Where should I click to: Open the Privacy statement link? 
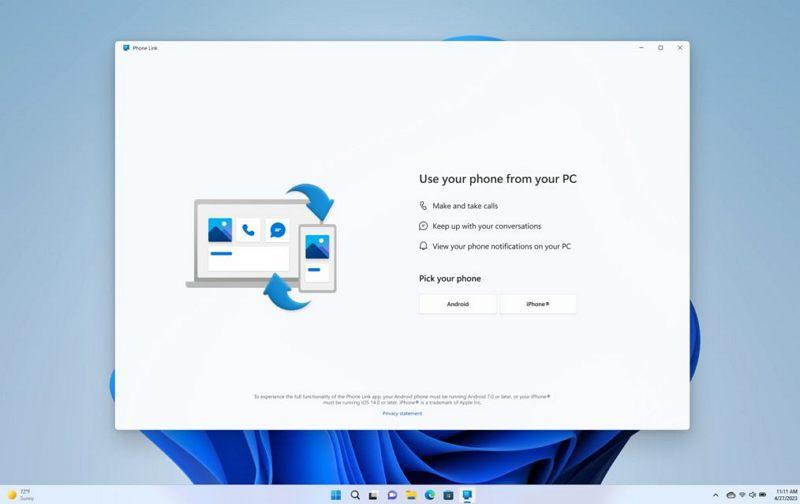[402, 414]
